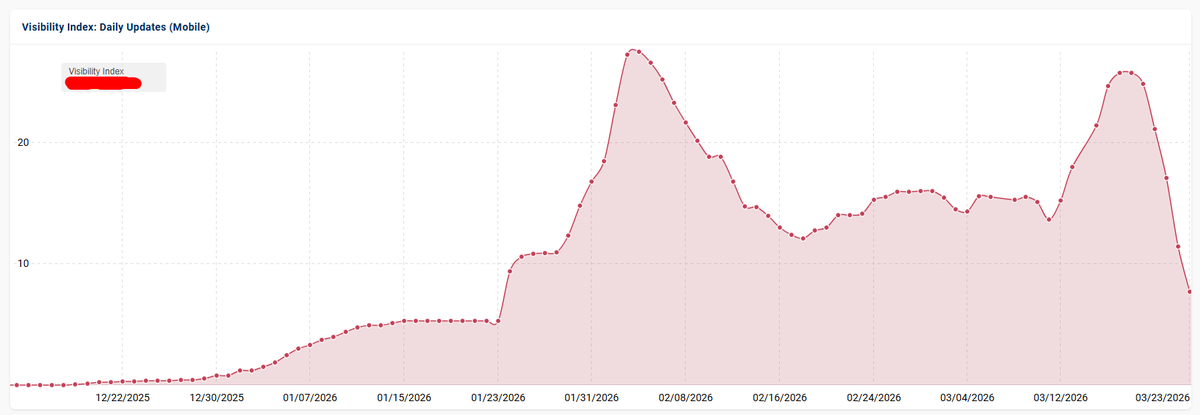Click the x-axis date 12/22/2025
This screenshot has height=415, width=1200.
(122, 397)
